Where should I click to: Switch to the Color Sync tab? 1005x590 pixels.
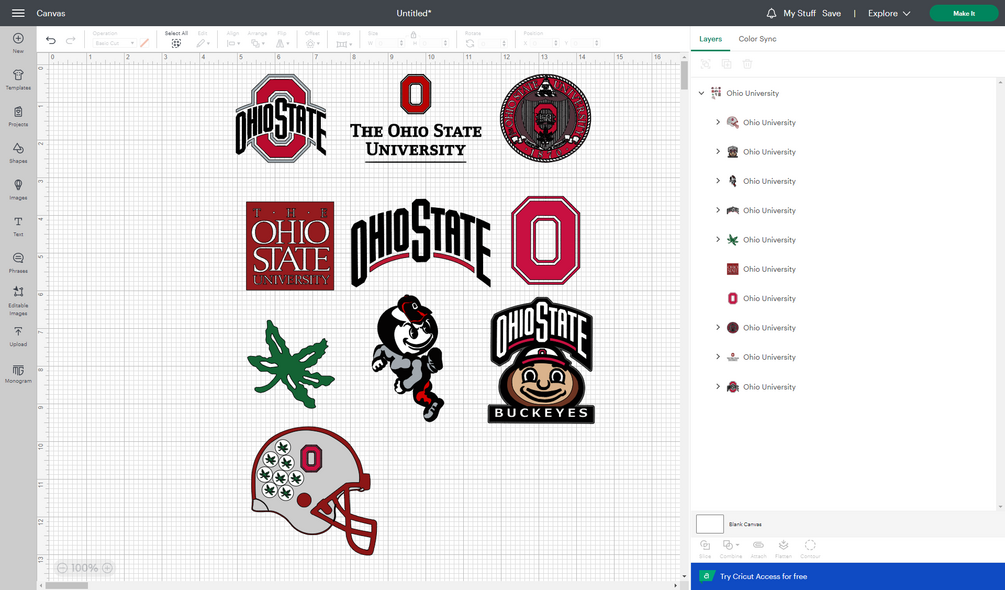click(757, 39)
